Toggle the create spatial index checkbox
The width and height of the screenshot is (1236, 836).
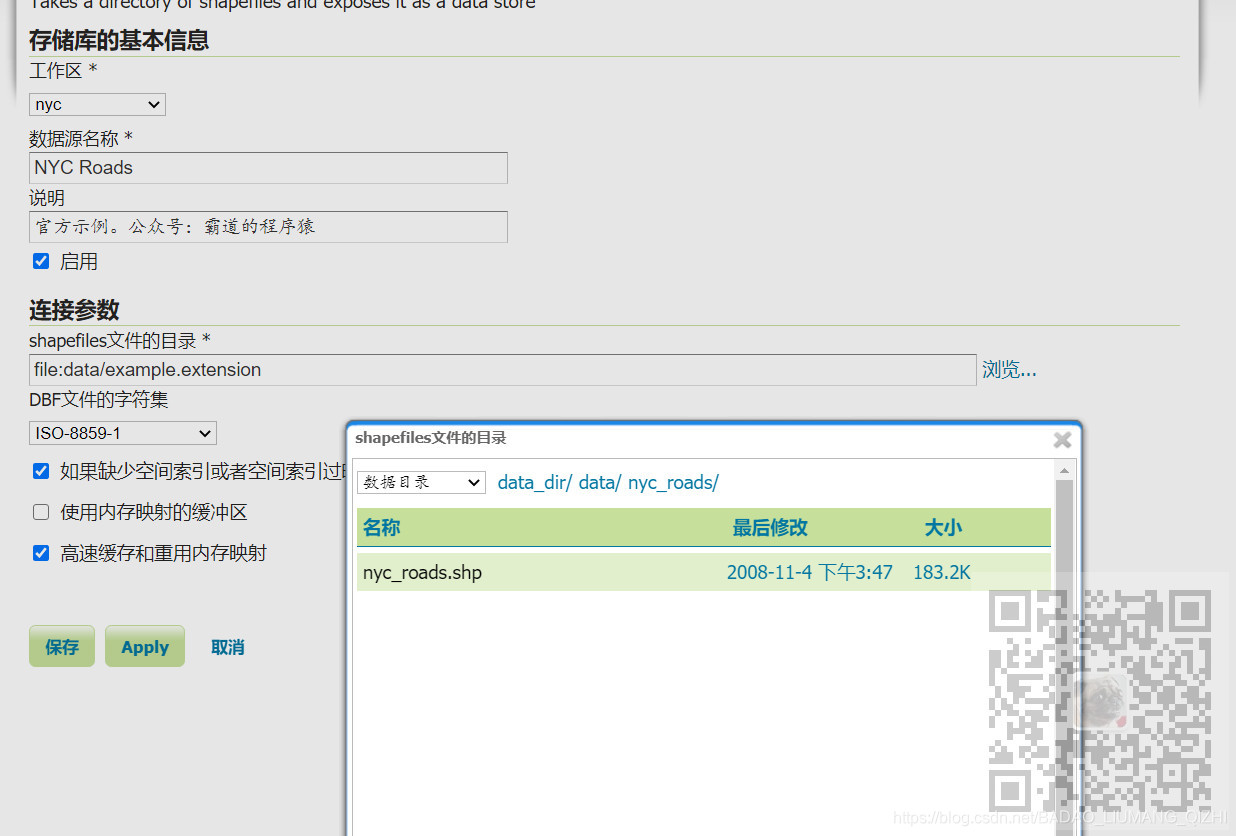pos(41,471)
